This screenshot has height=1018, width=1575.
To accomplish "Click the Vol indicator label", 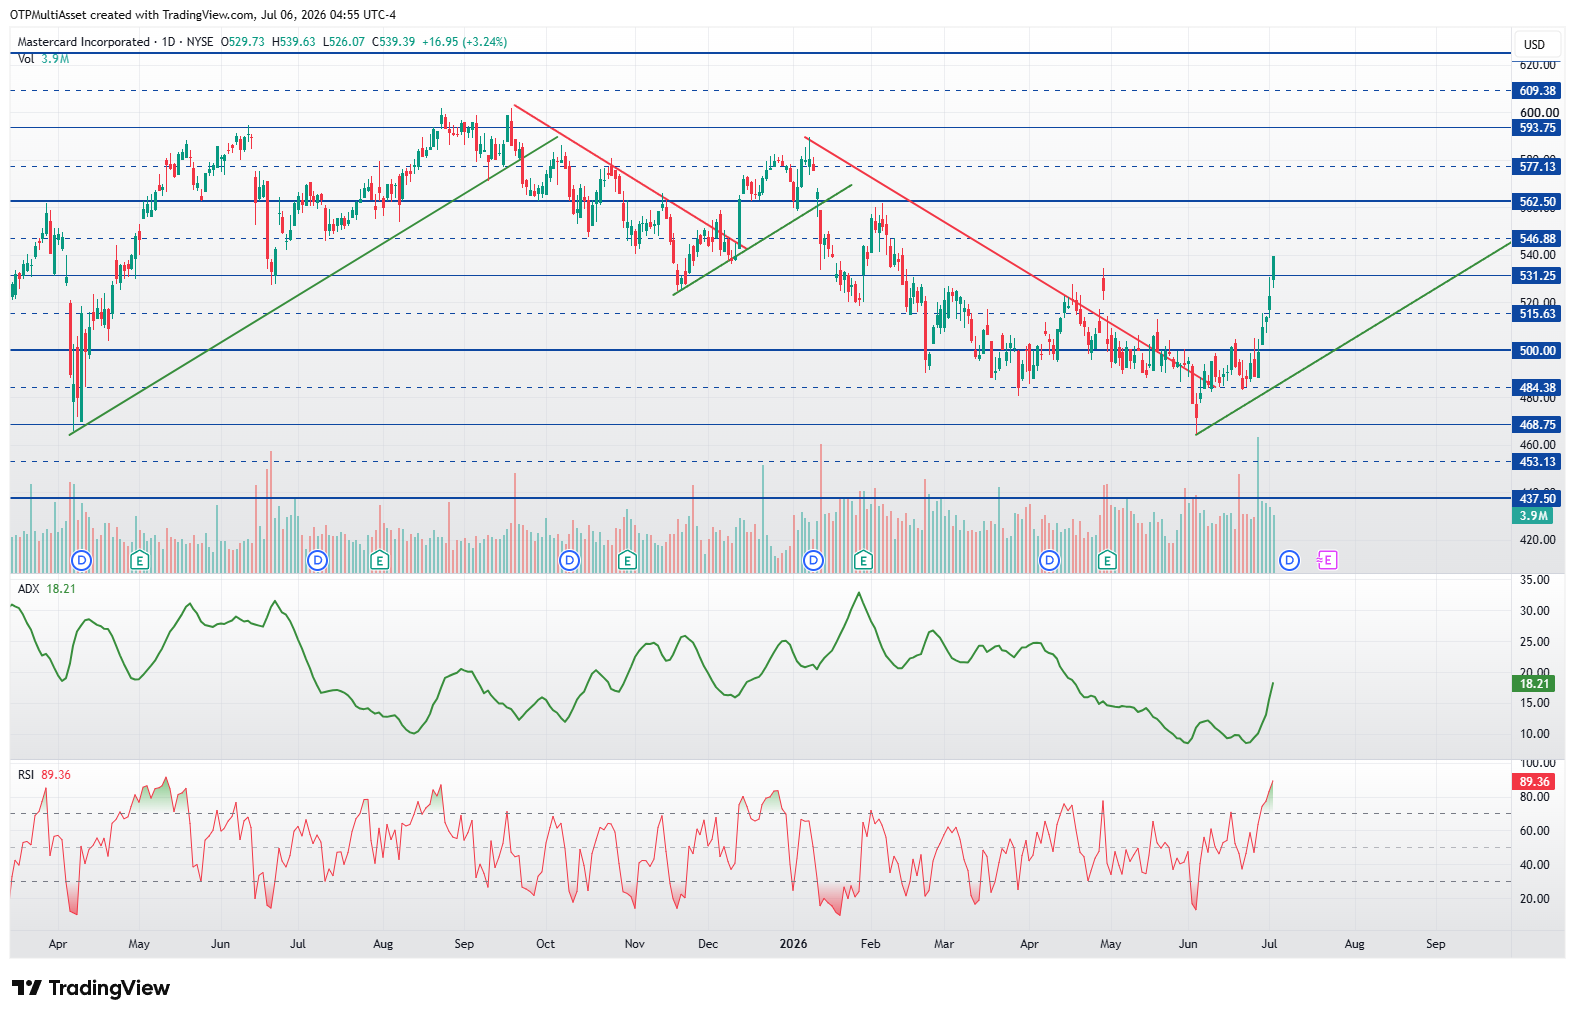I will point(25,59).
